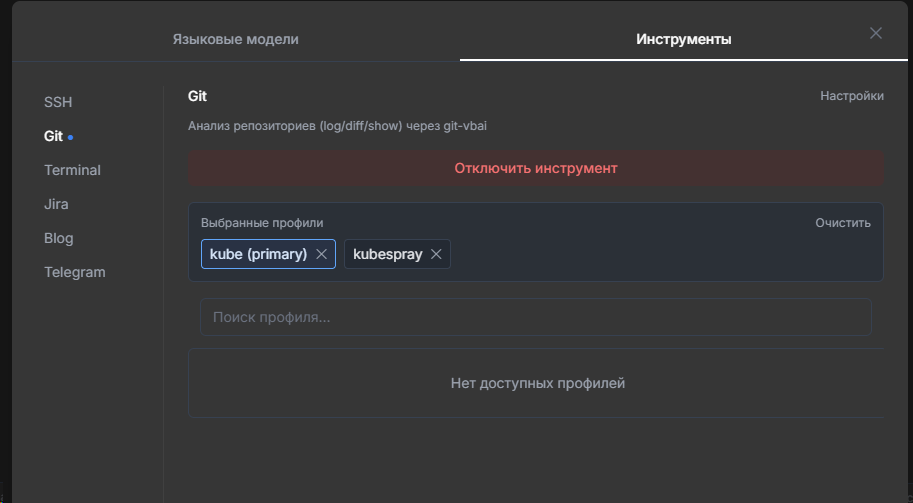
Task: Remove the kubespray profile chip
Action: coord(436,254)
